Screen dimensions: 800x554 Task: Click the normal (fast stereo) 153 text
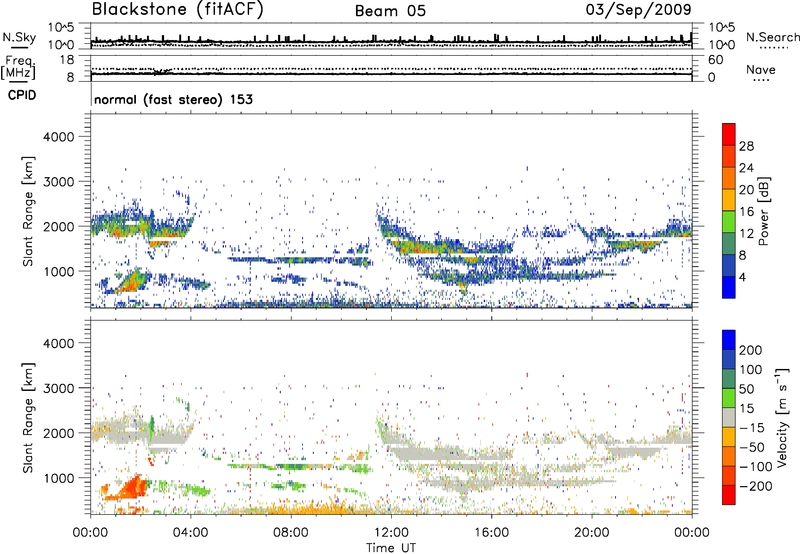click(173, 99)
